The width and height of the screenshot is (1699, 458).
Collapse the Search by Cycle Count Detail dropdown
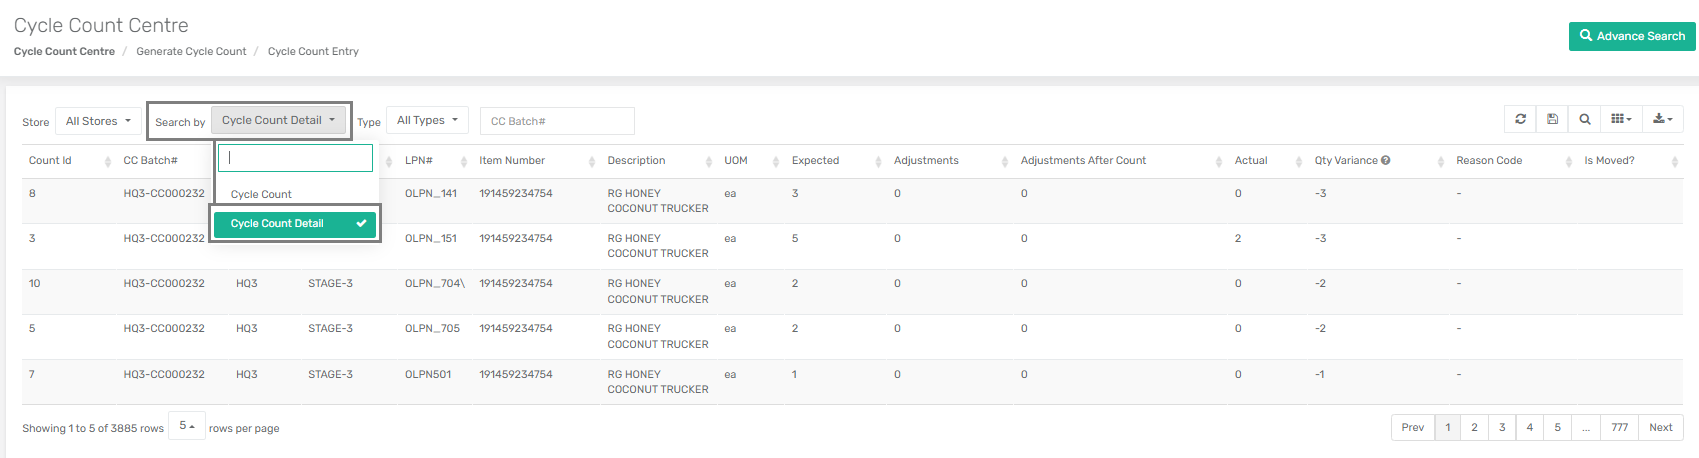pyautogui.click(x=278, y=120)
